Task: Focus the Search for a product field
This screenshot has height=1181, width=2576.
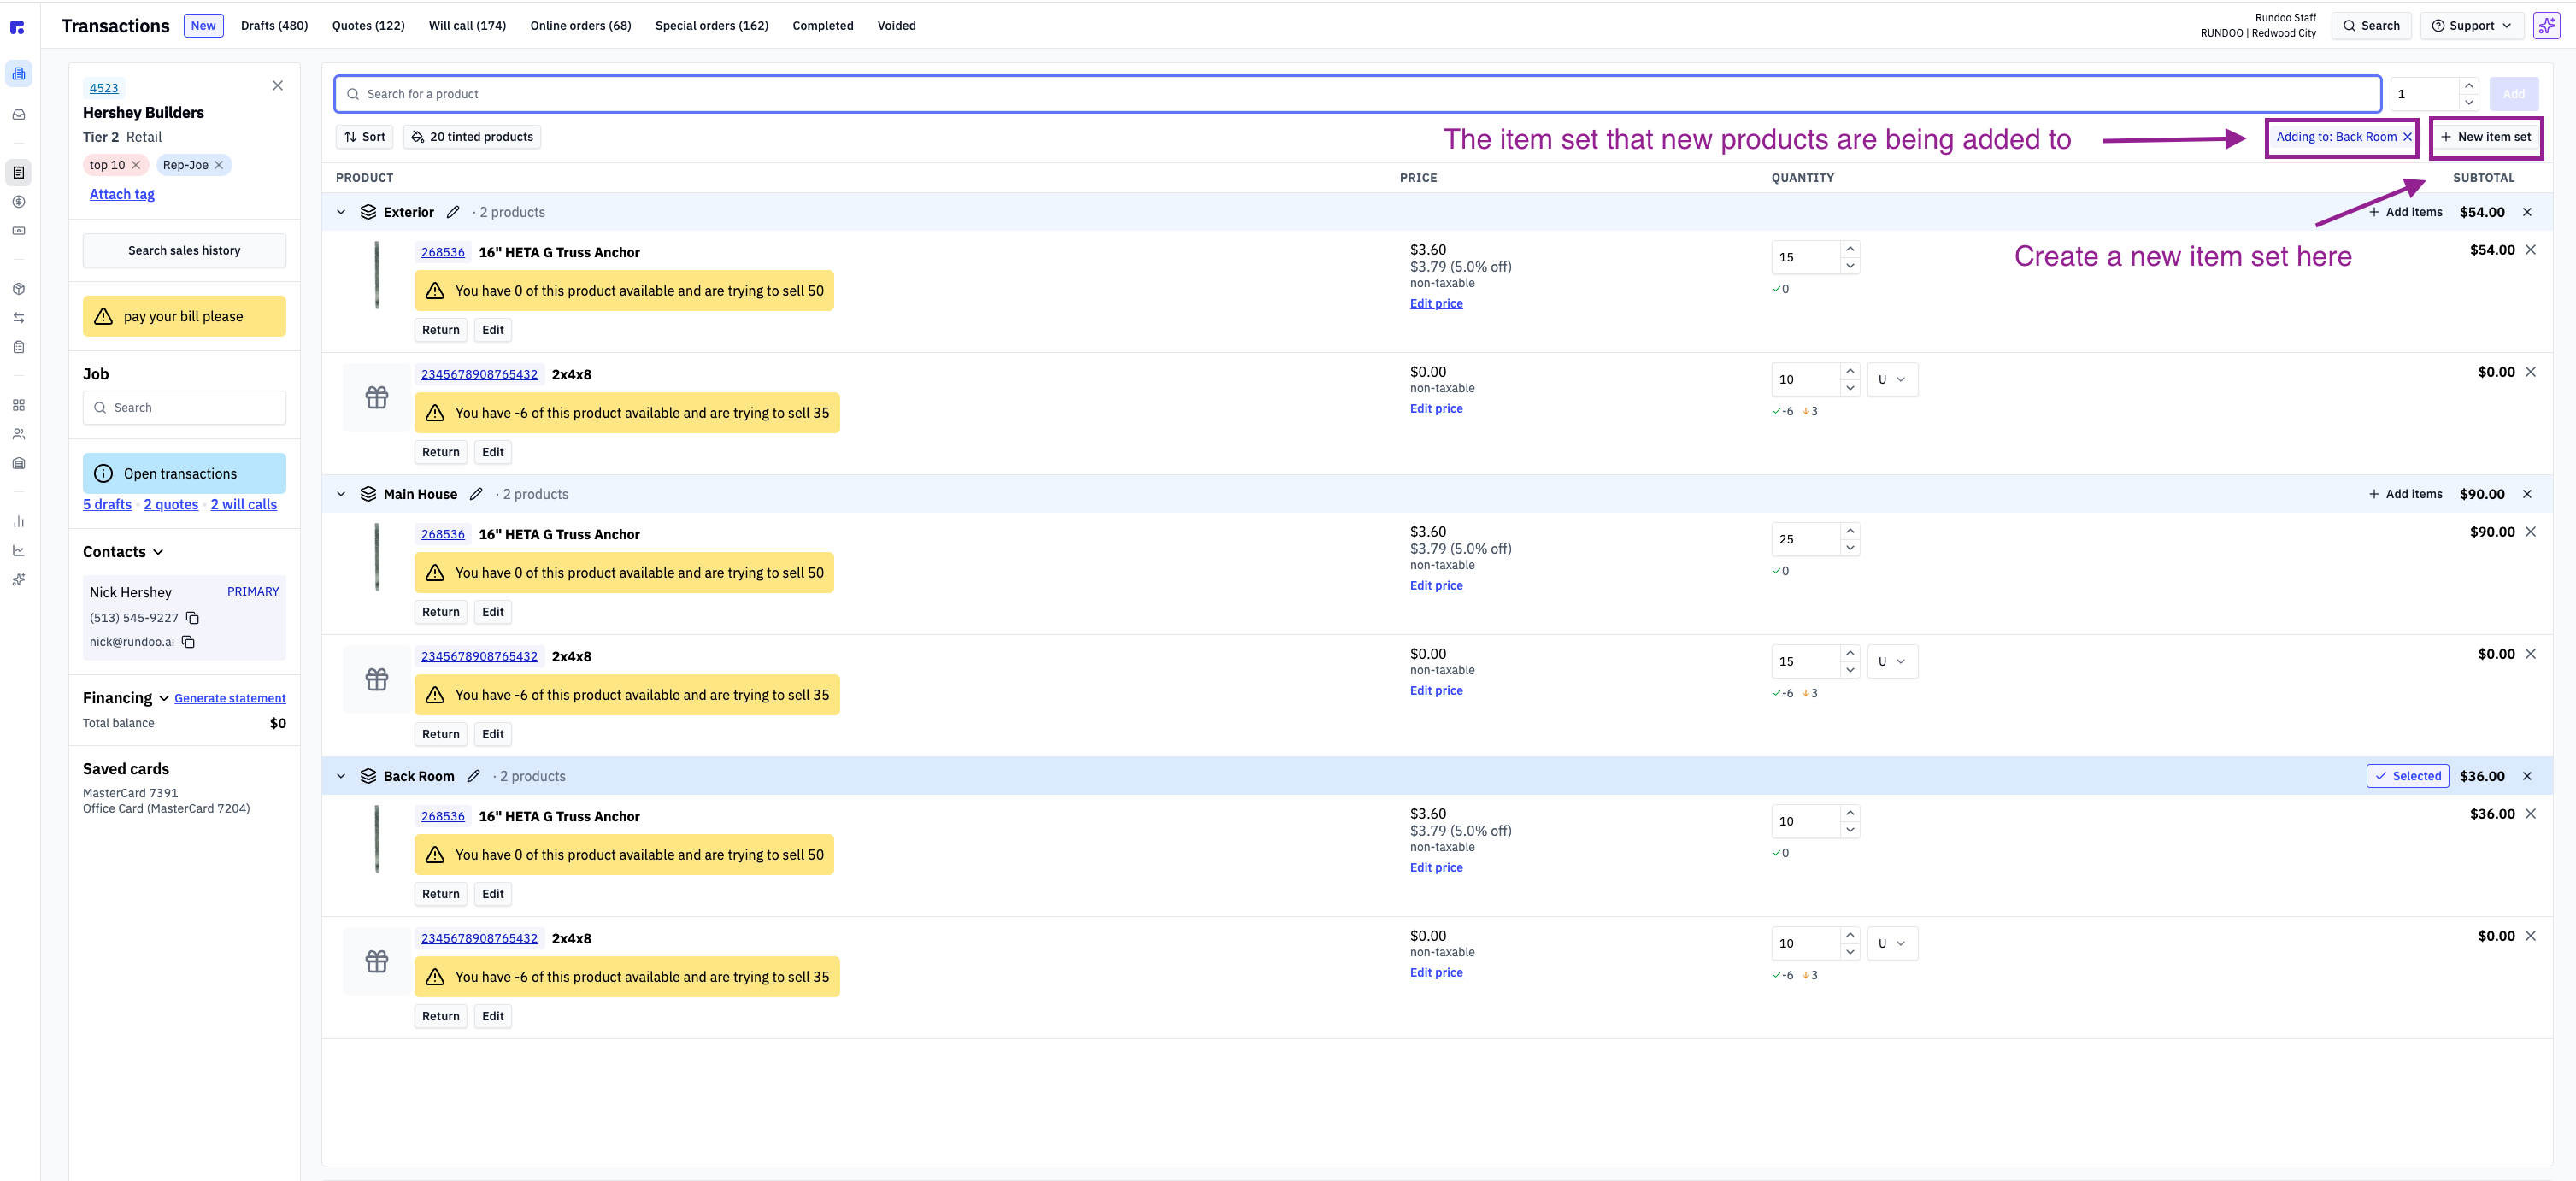Action: [1357, 94]
